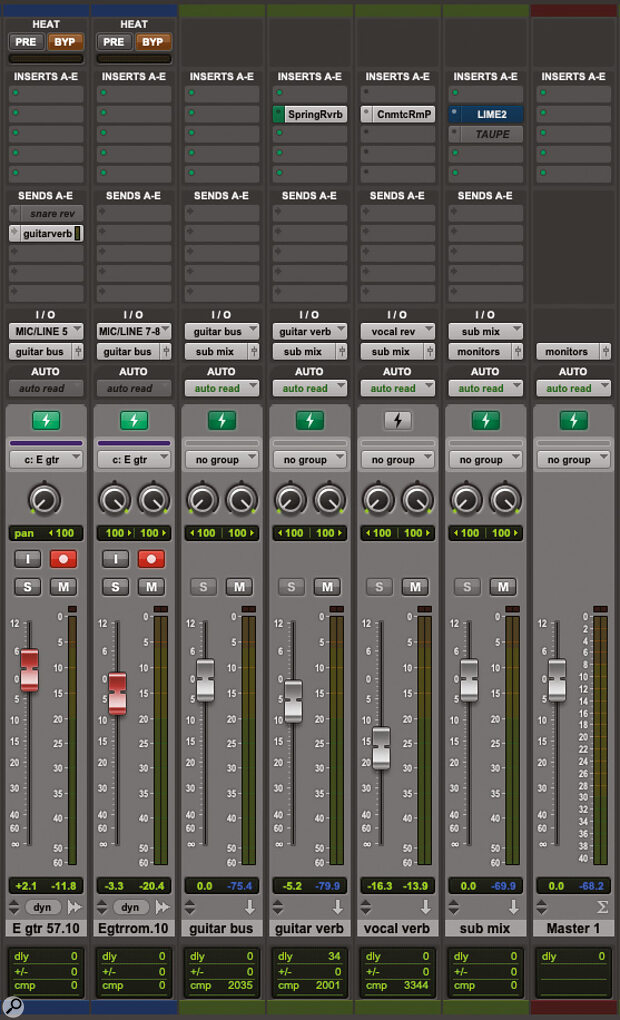
Task: Toggle dynamics on Egtrrom.10 track
Action: point(130,907)
